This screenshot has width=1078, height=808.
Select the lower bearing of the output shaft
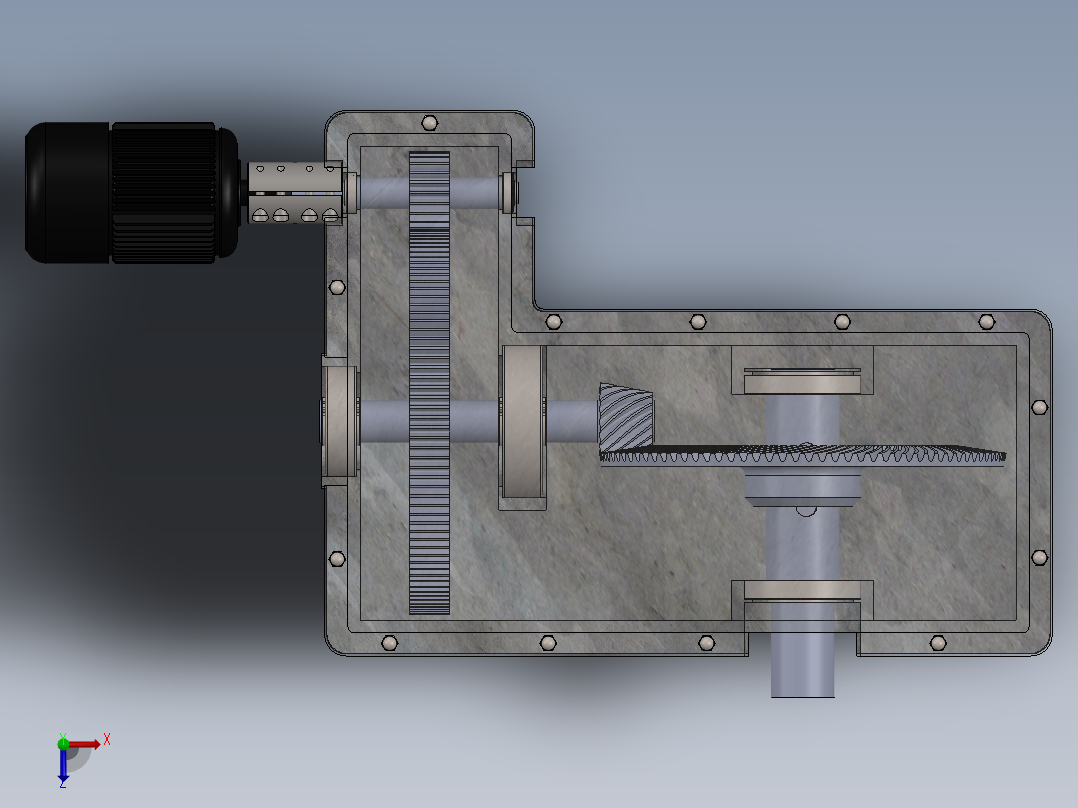pos(802,591)
